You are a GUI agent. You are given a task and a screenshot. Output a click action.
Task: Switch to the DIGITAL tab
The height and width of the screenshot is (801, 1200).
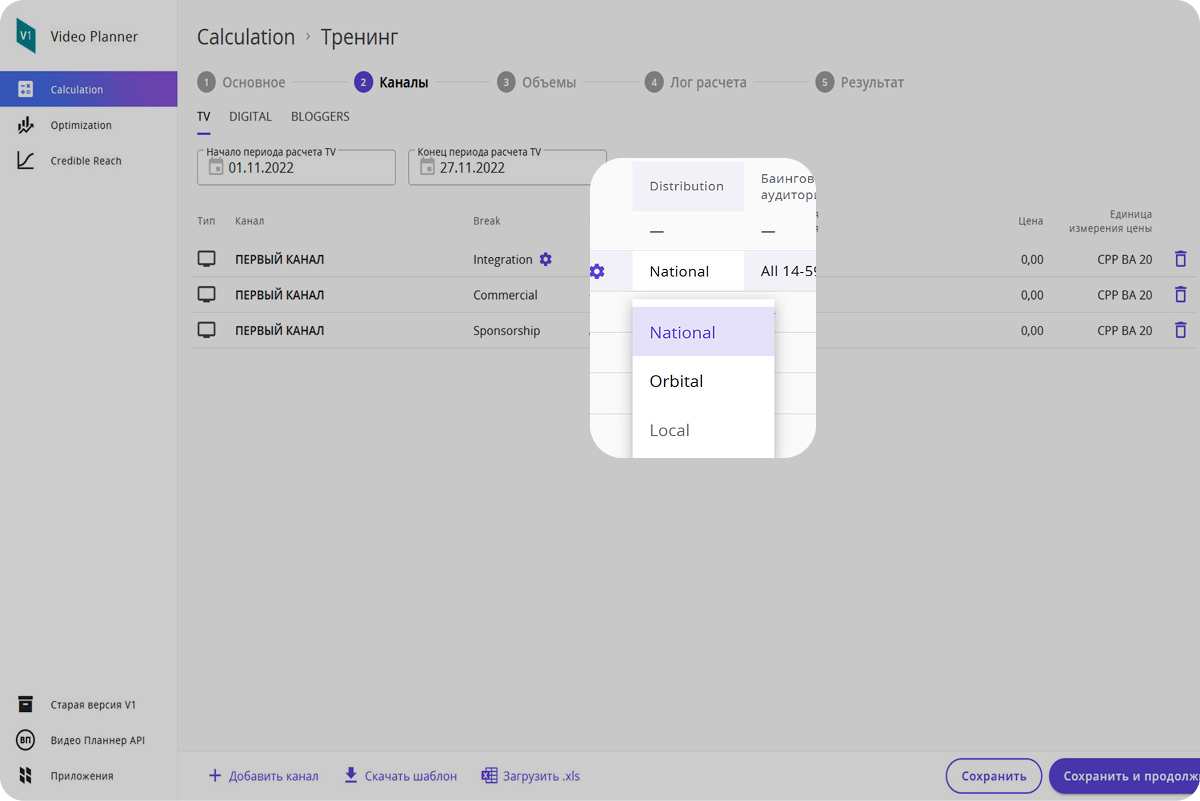250,117
